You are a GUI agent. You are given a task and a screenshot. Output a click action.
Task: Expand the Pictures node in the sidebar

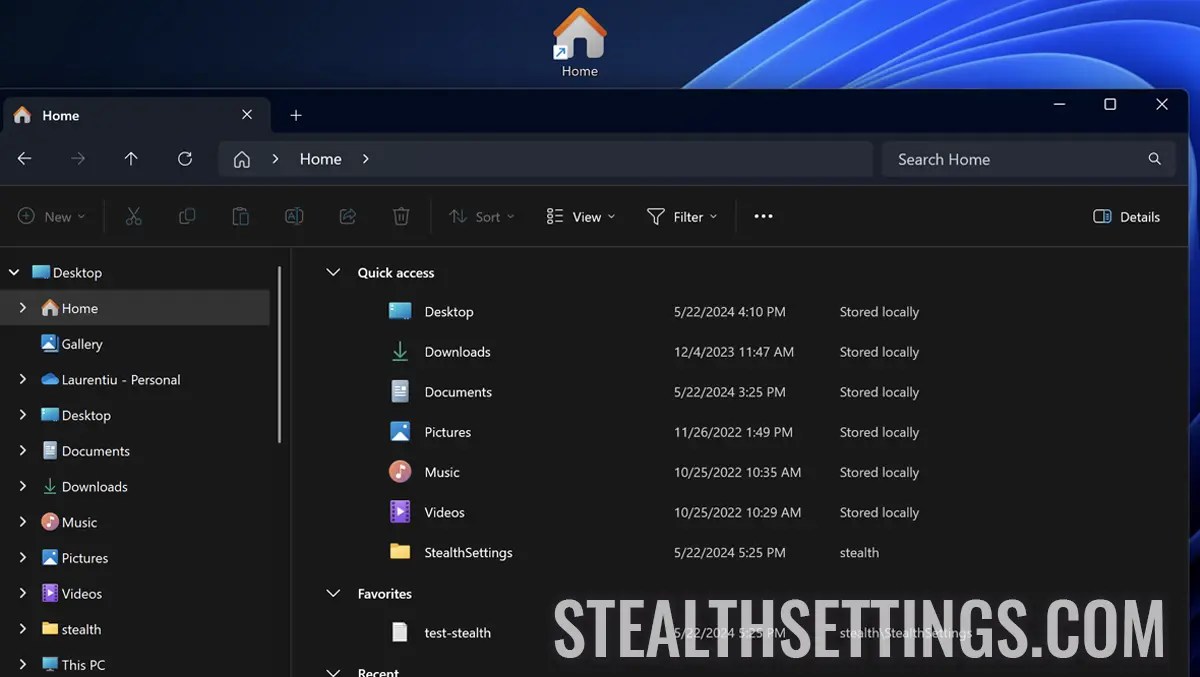coord(22,558)
